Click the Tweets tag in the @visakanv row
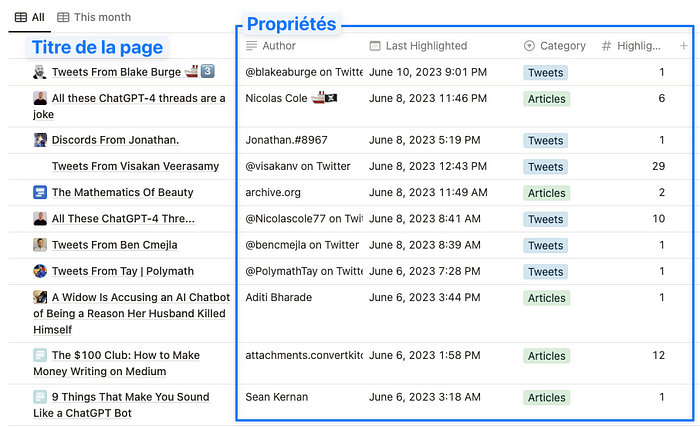 (546, 167)
